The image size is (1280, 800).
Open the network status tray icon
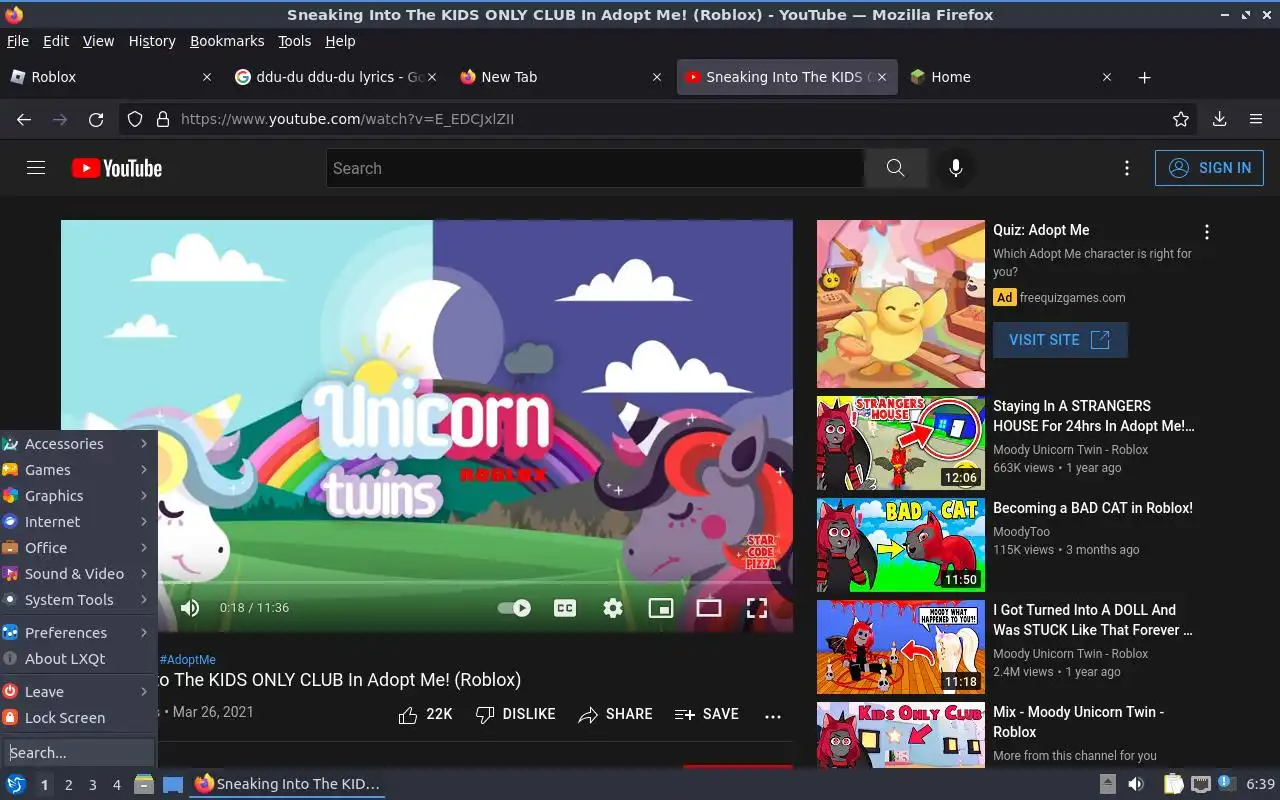click(1201, 784)
